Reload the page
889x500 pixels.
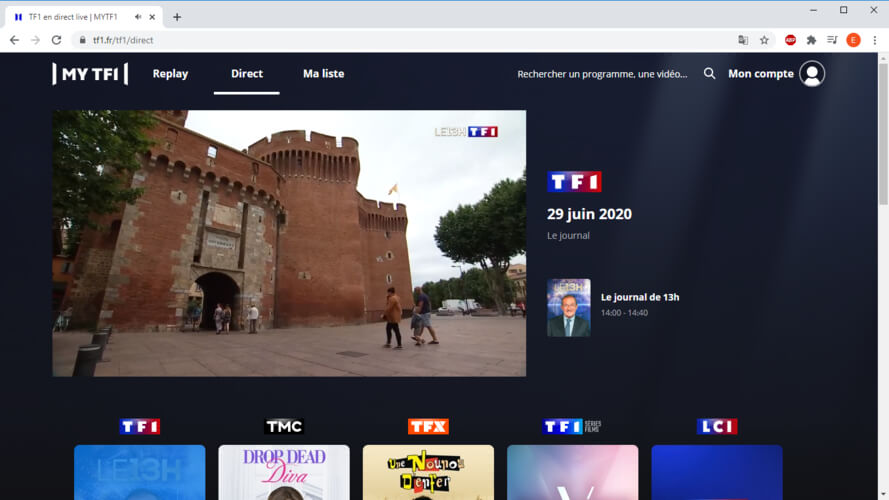point(56,40)
